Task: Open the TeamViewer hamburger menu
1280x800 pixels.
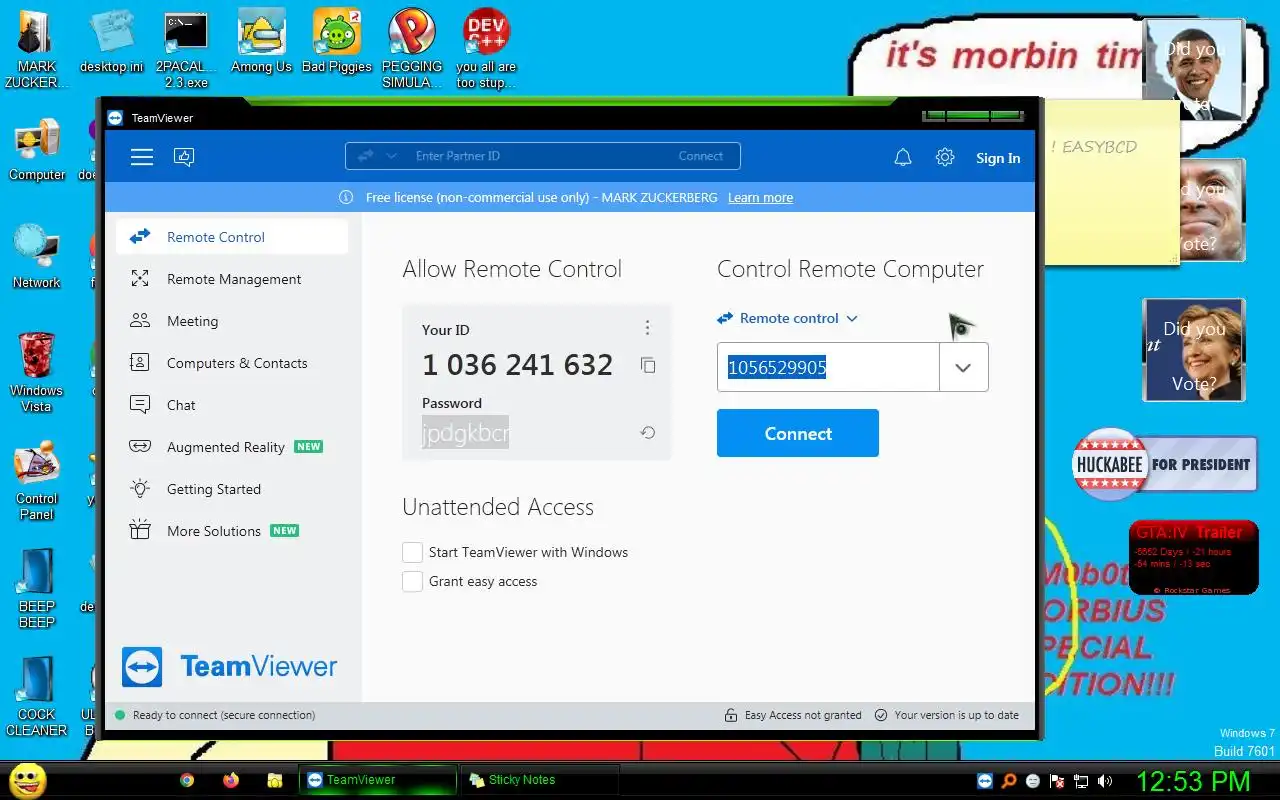Action: point(142,157)
